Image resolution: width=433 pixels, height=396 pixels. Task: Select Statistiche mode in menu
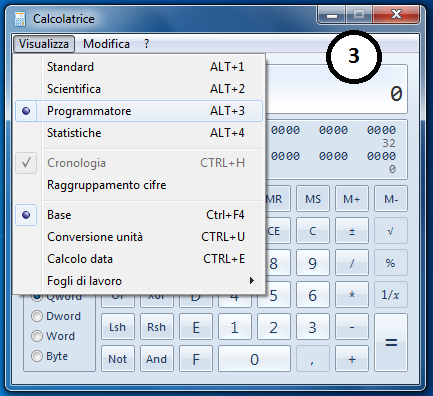(x=139, y=133)
